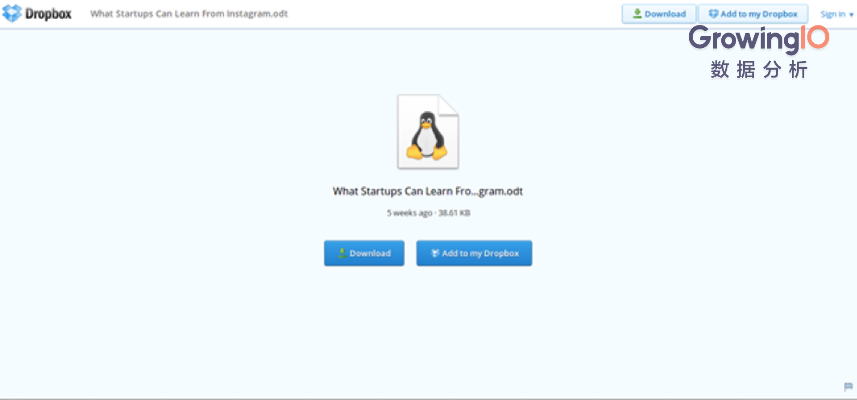Click the GrowingIO logo watermark
Viewport: 857px width, 400px height.
click(759, 39)
